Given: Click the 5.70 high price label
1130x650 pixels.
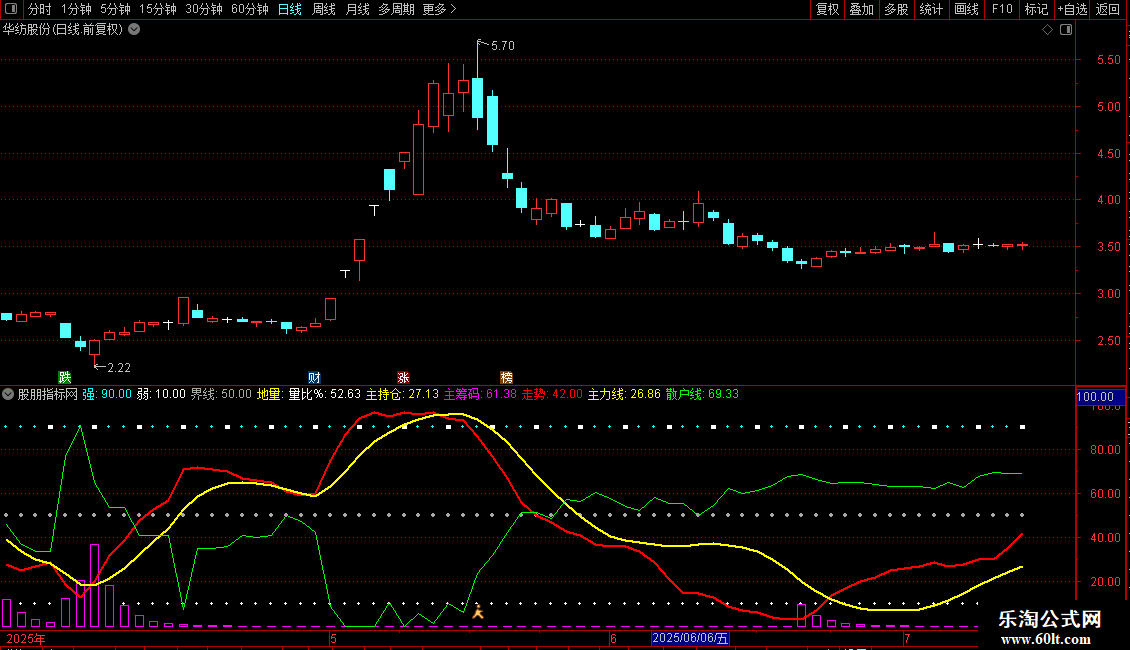Looking at the screenshot, I should pos(502,46).
